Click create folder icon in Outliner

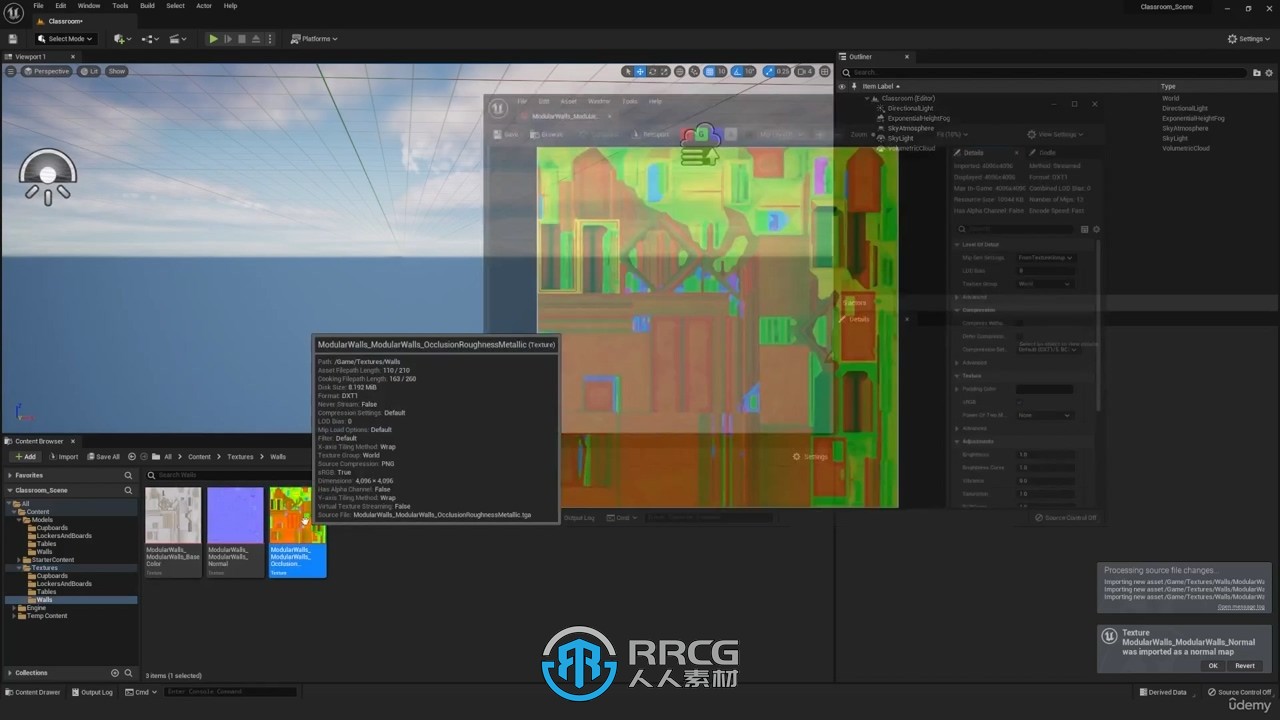click(x=1257, y=72)
